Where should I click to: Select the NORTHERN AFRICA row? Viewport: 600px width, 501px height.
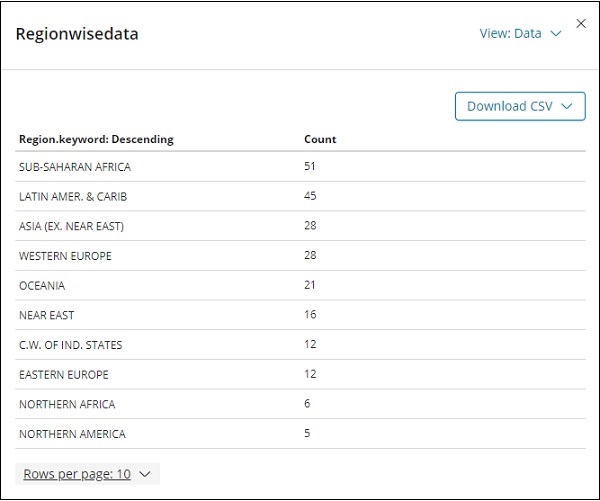(x=67, y=404)
